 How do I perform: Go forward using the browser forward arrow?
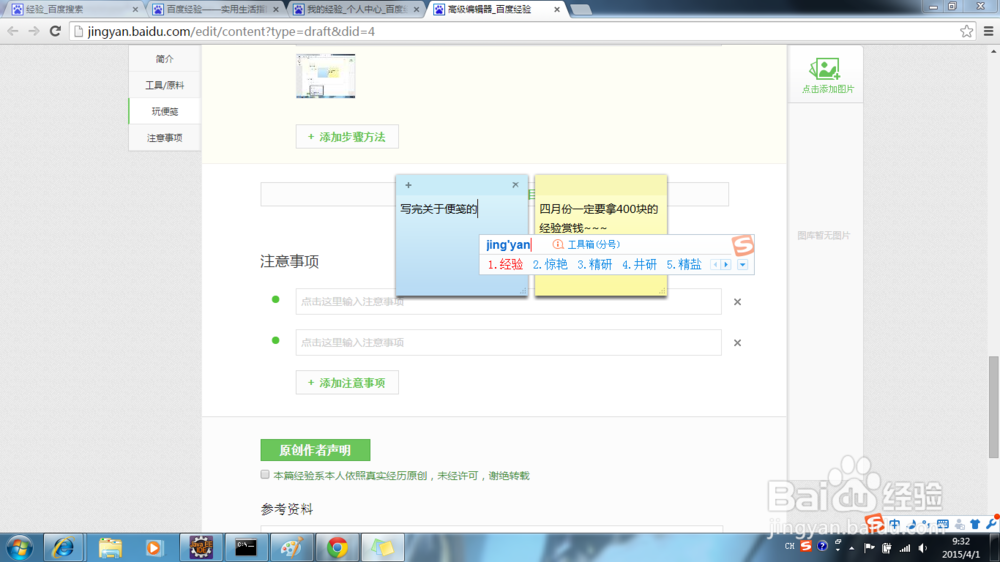[33, 31]
